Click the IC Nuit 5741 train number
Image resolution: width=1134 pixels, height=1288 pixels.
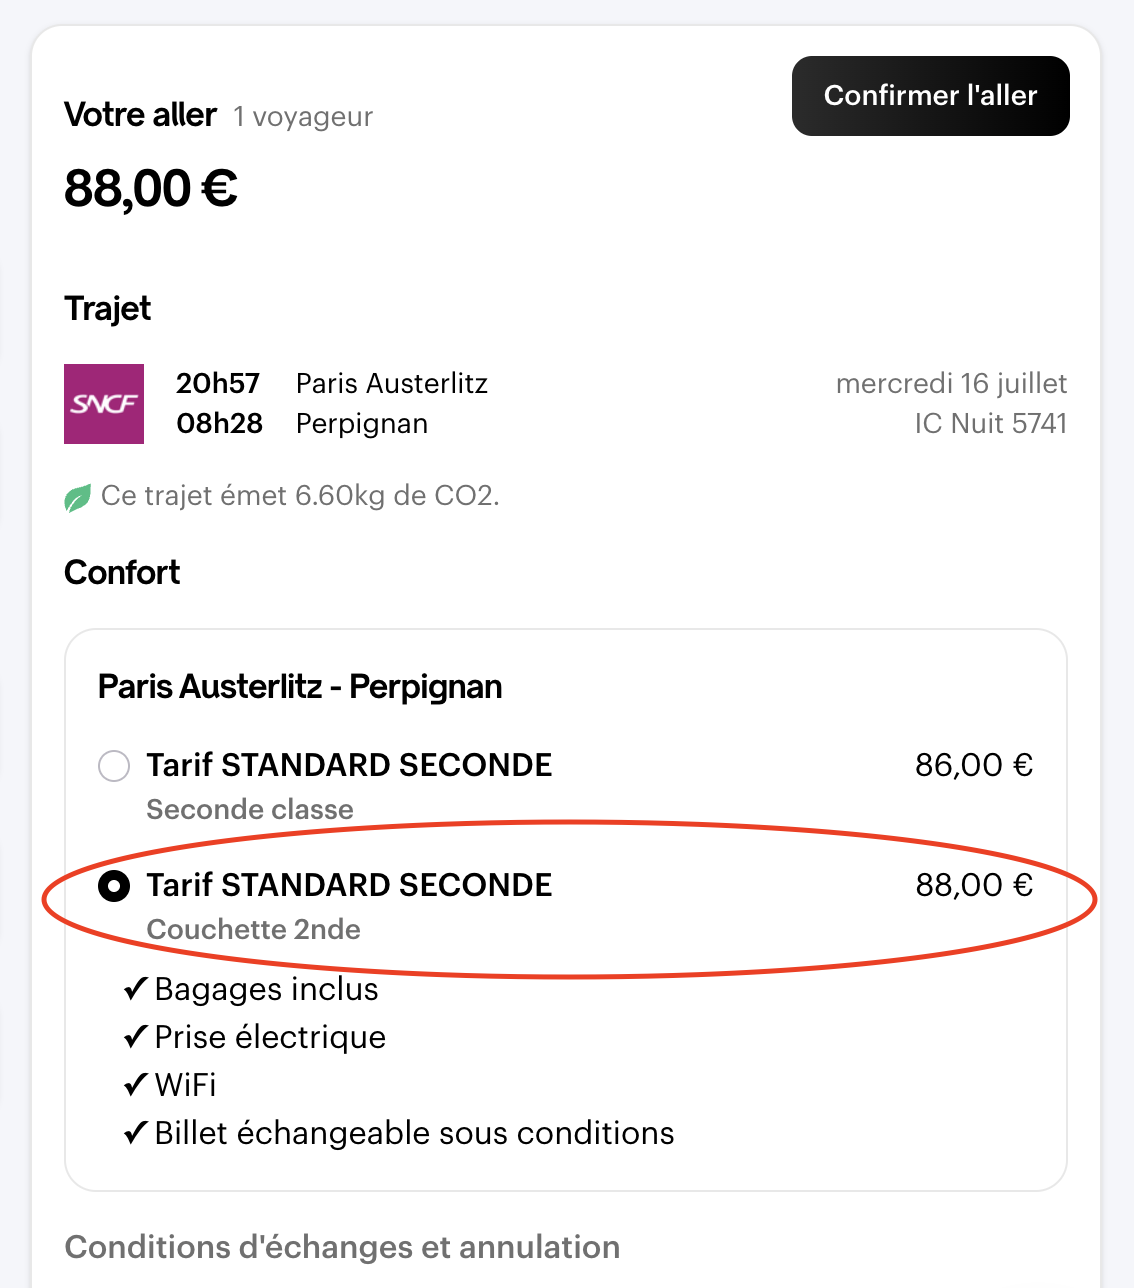click(991, 423)
